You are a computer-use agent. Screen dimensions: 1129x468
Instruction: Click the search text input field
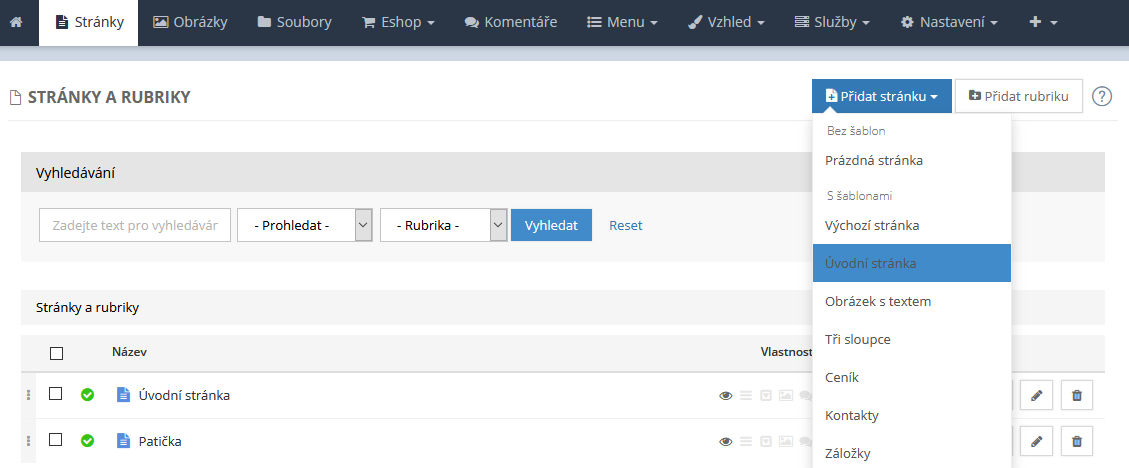pos(135,225)
